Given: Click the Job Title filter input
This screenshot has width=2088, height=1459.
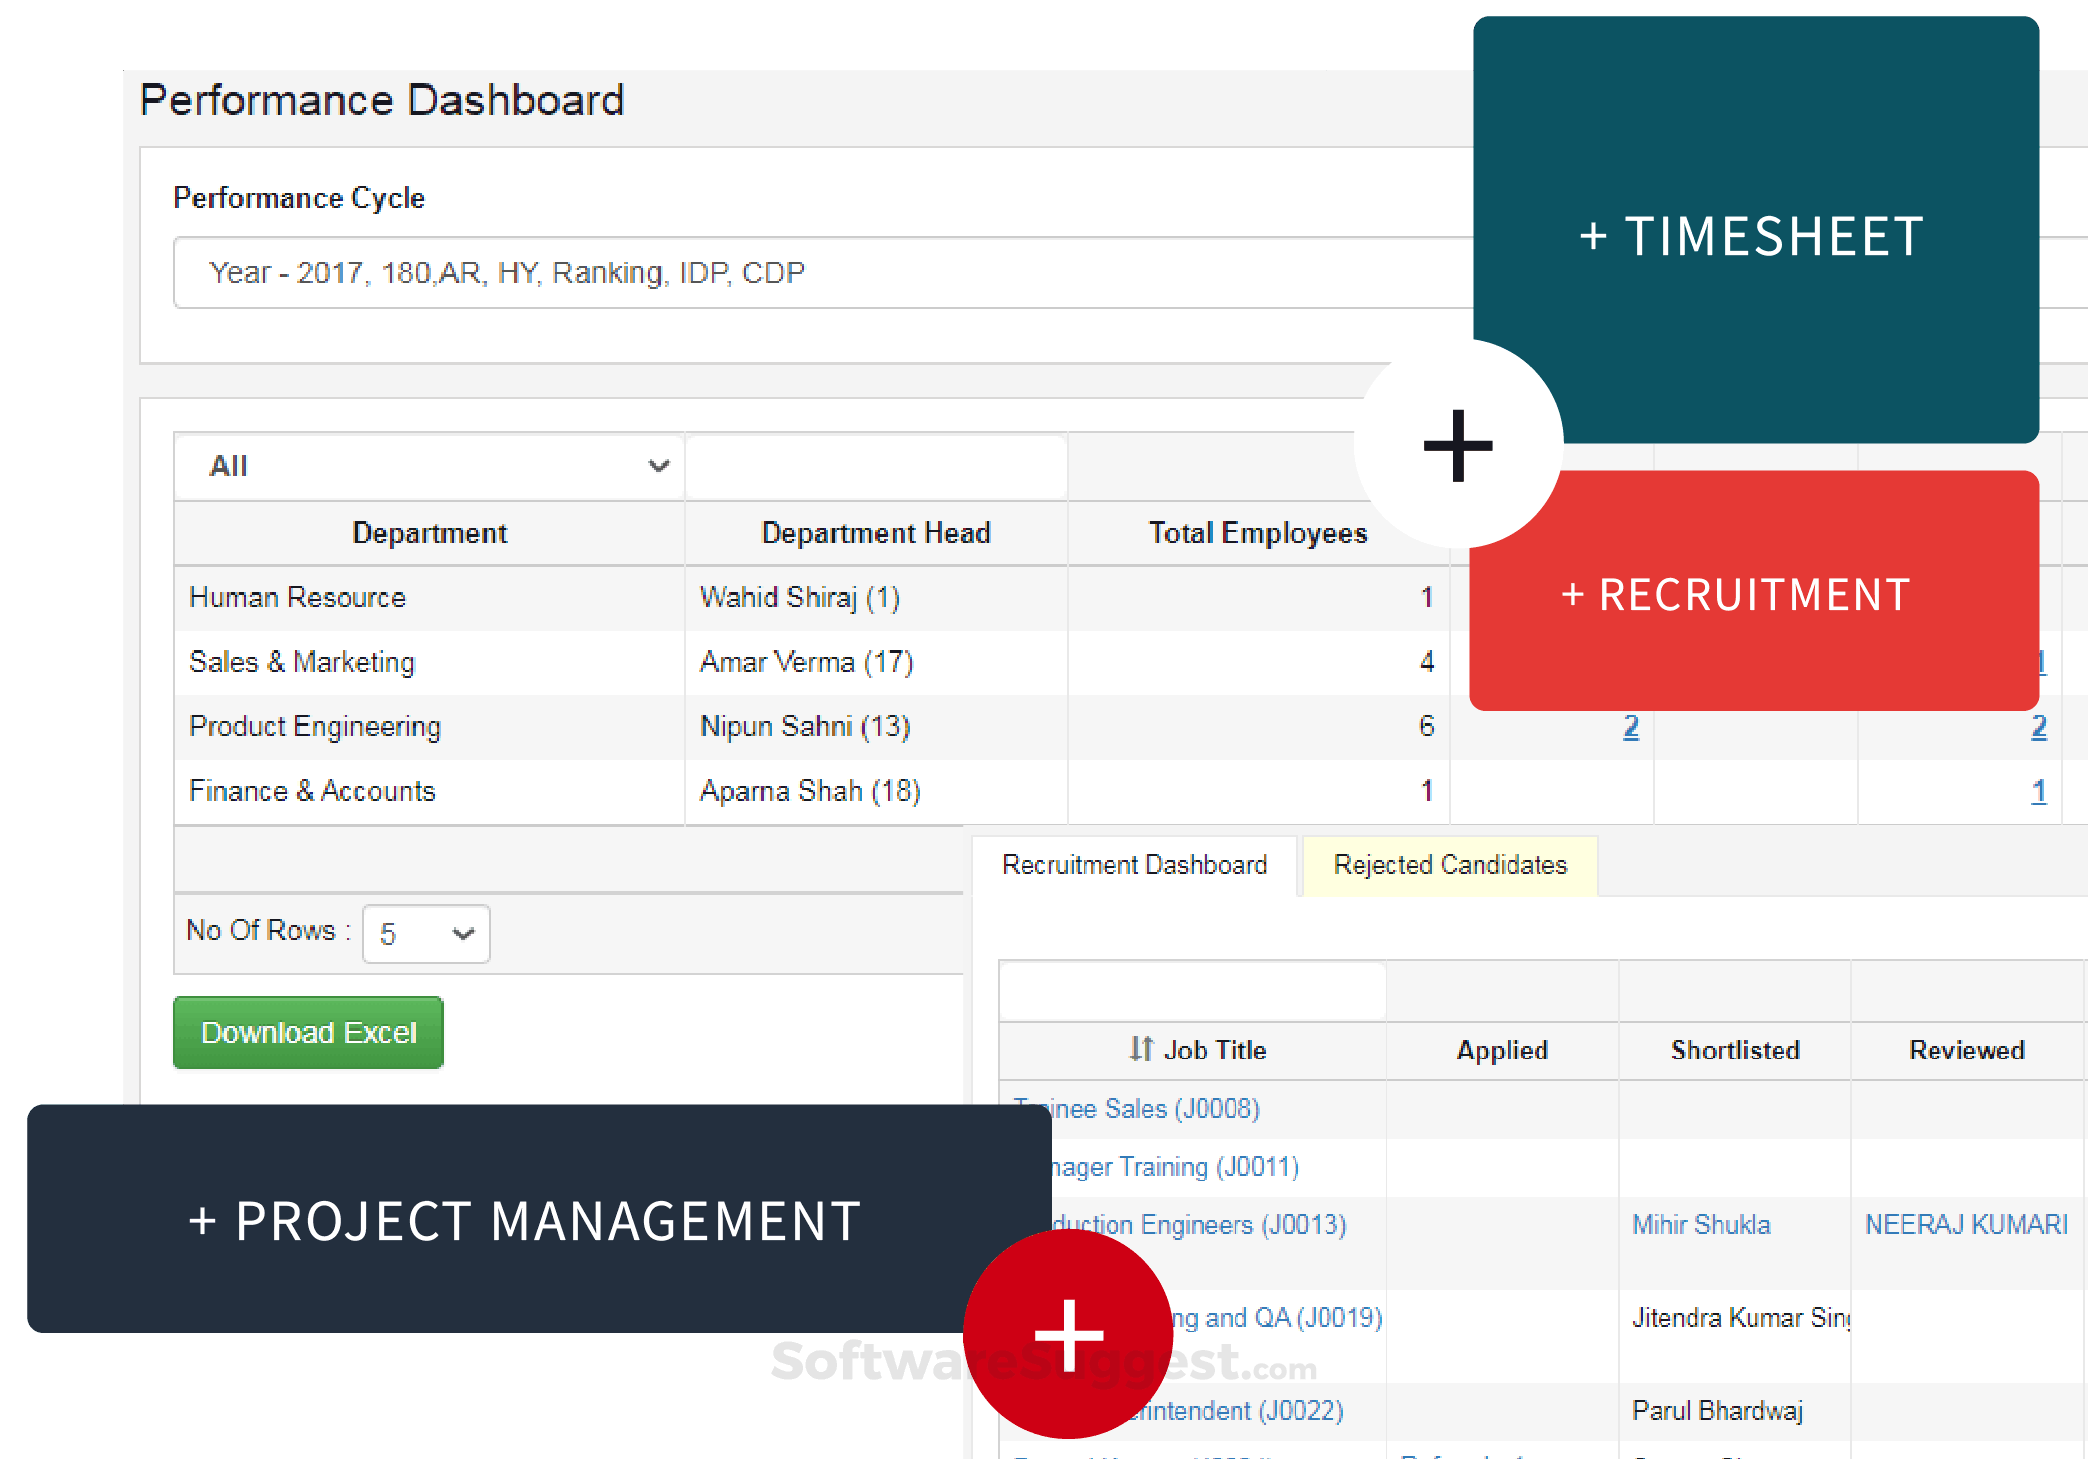Looking at the screenshot, I should 1193,991.
